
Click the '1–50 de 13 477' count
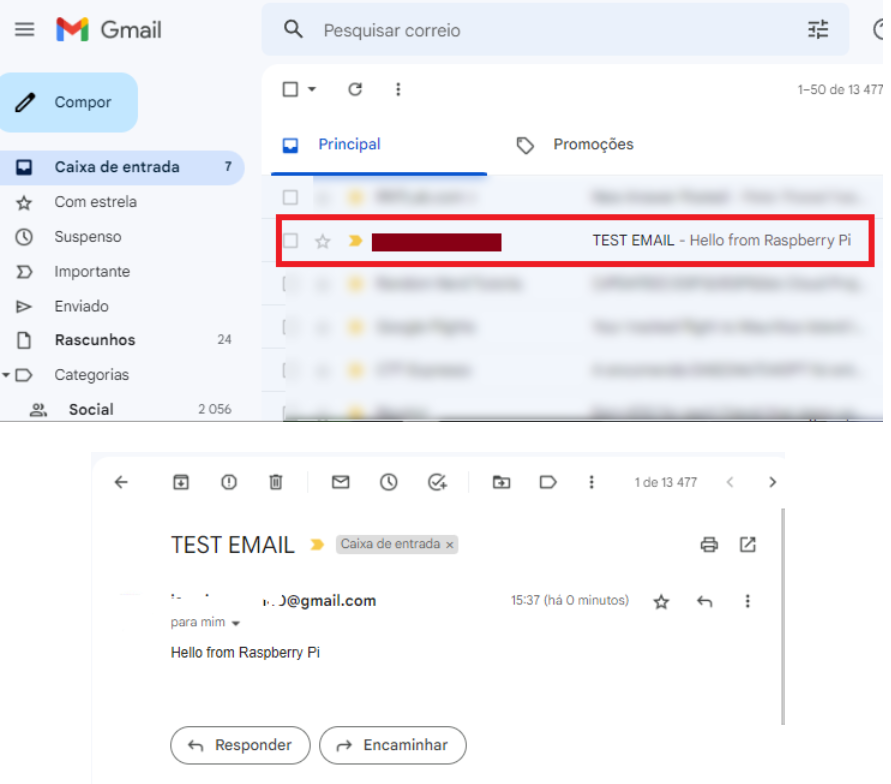840,90
